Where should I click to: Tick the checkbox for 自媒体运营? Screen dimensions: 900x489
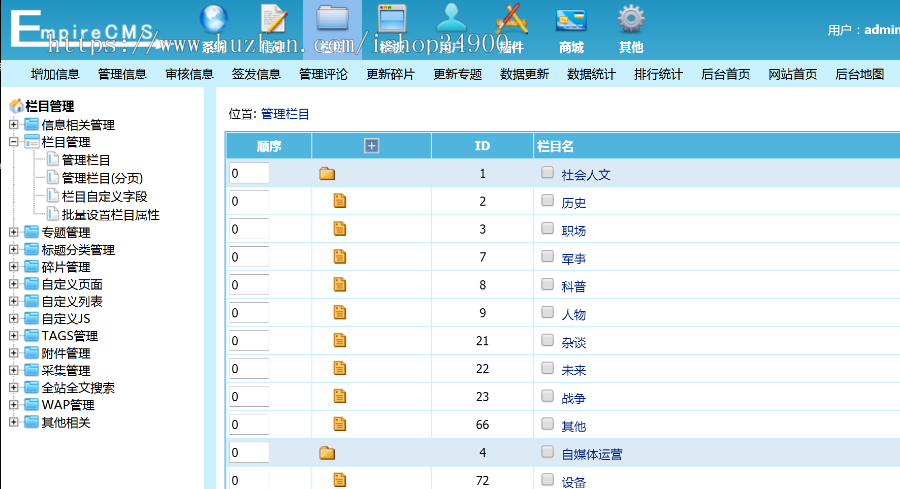point(548,452)
